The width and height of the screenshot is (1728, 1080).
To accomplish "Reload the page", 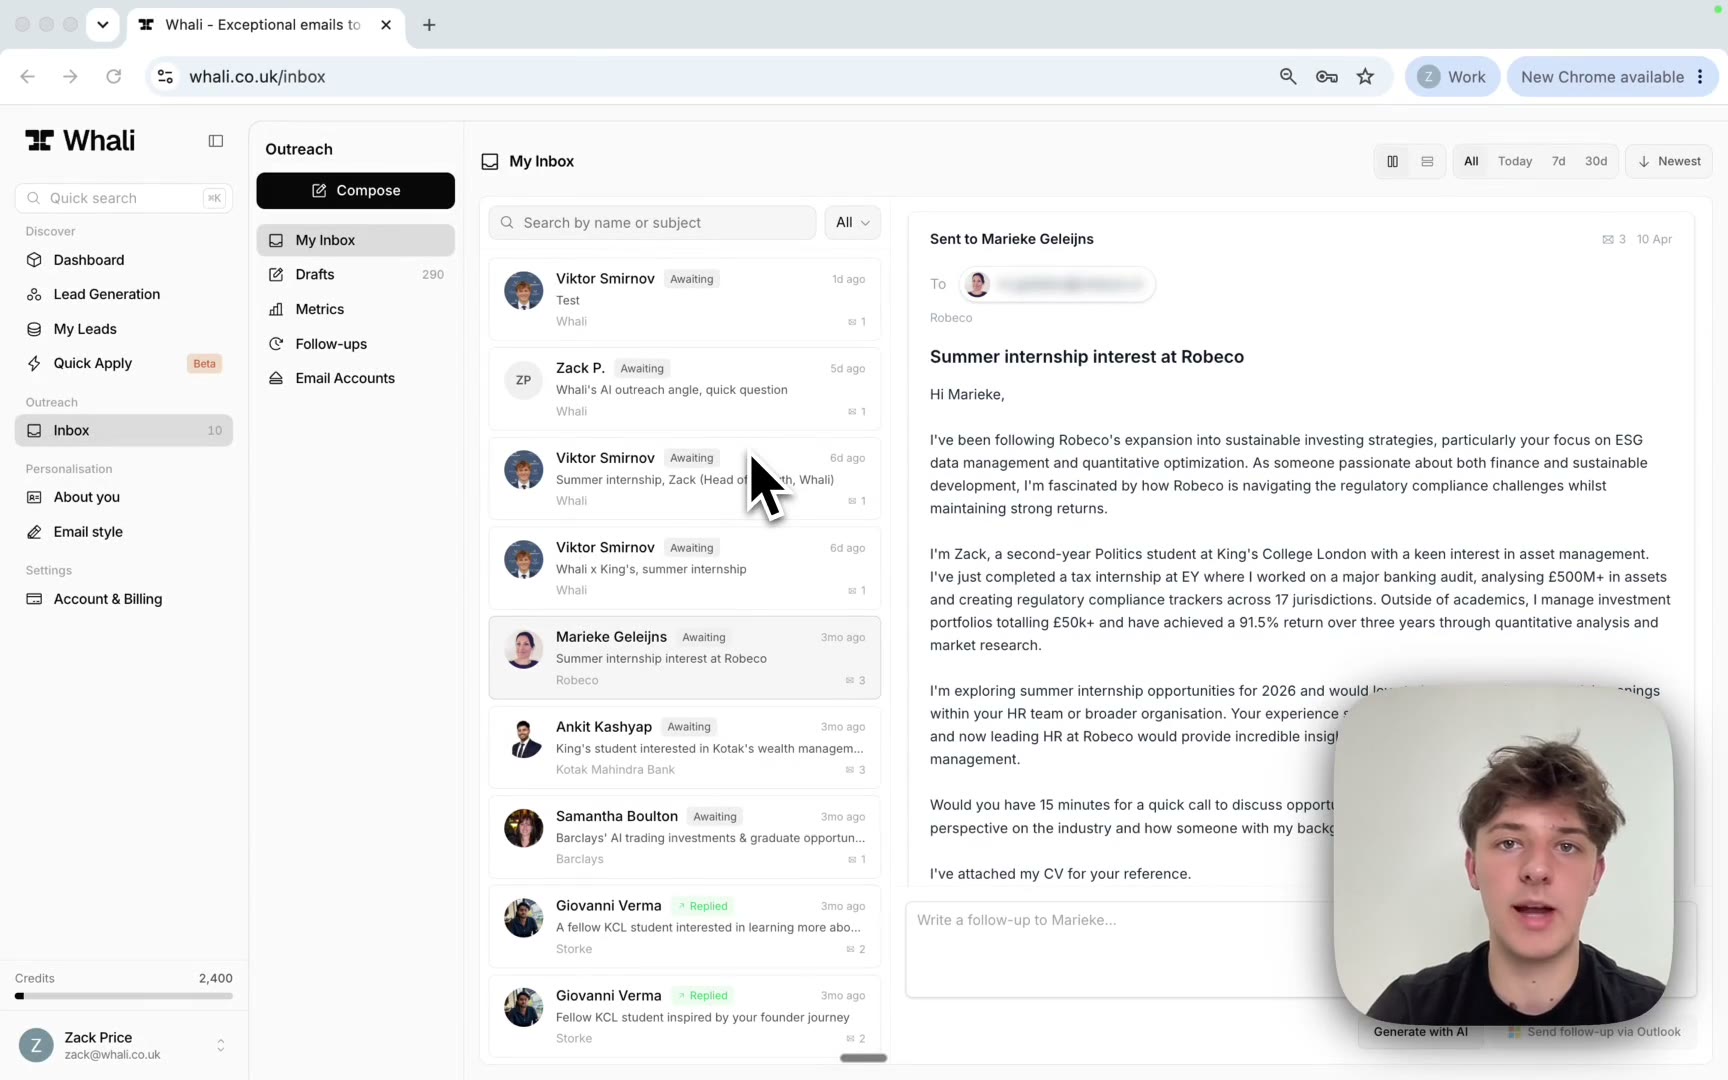I will point(114,77).
